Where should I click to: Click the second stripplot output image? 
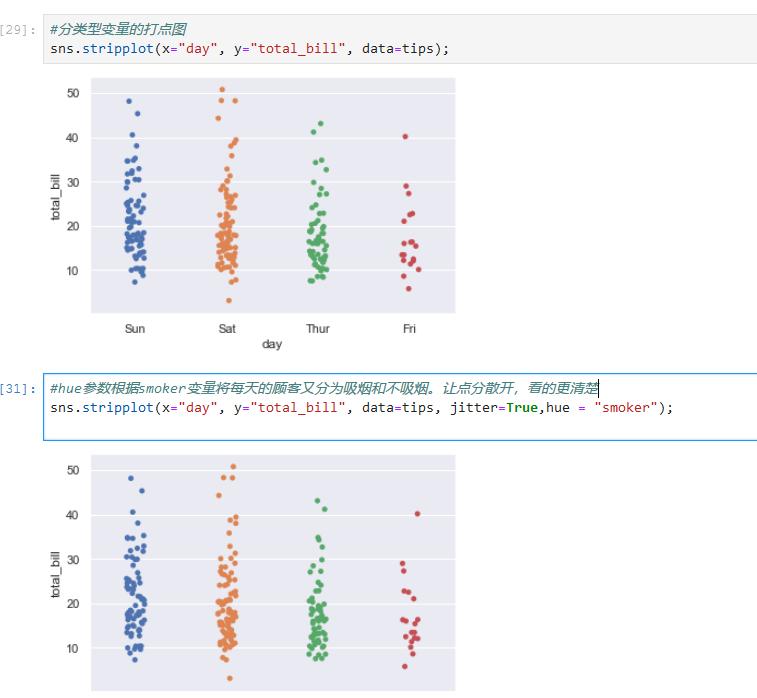(253, 574)
